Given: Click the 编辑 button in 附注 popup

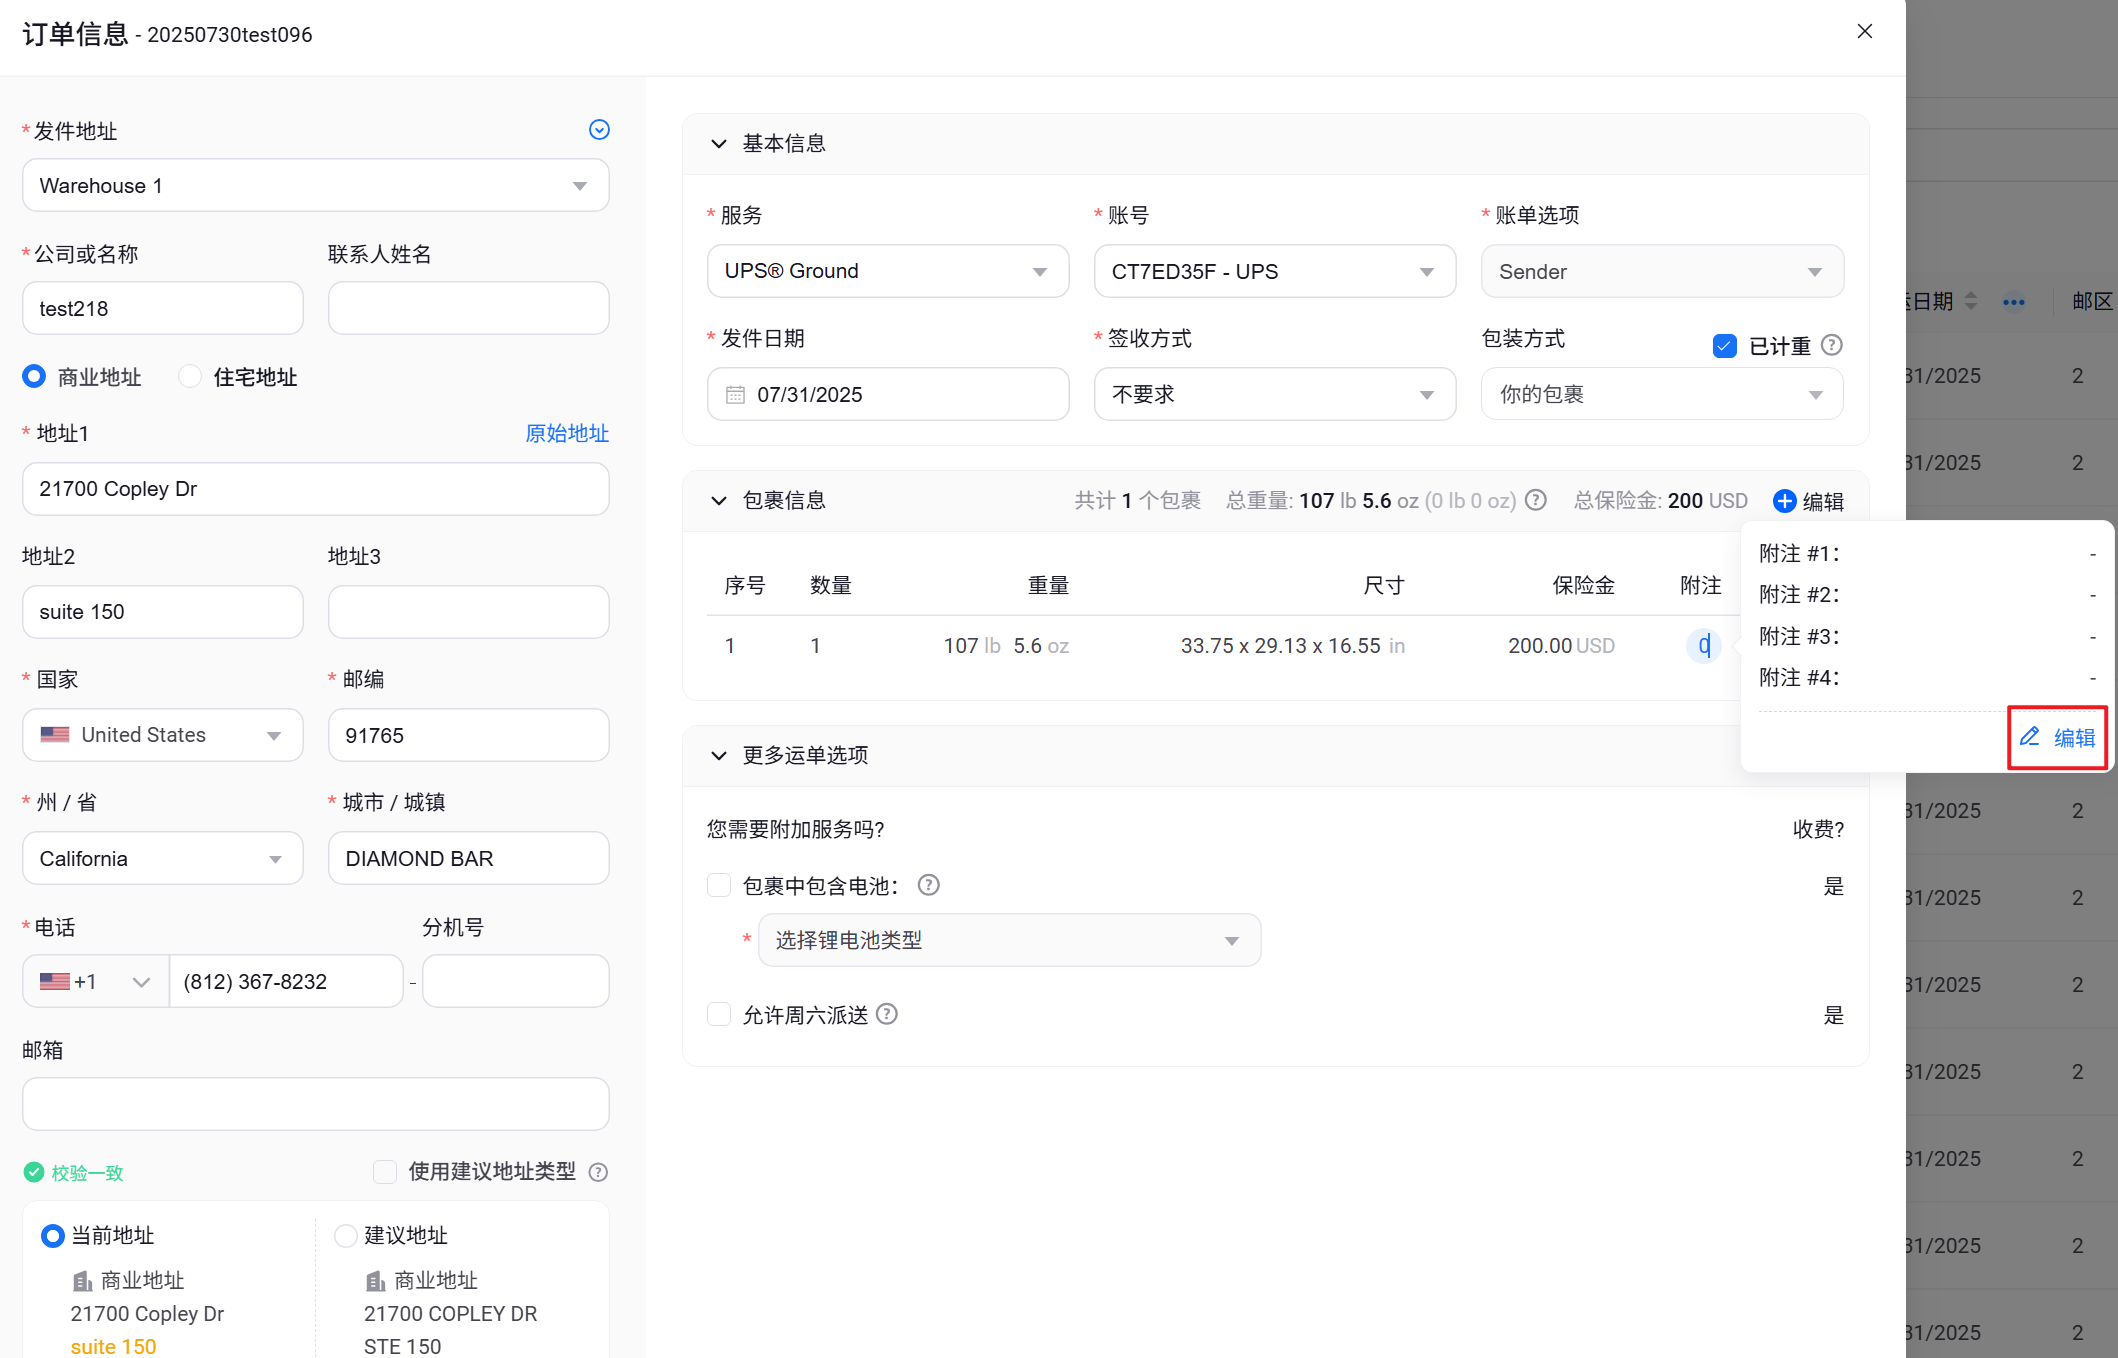Looking at the screenshot, I should point(2057,737).
